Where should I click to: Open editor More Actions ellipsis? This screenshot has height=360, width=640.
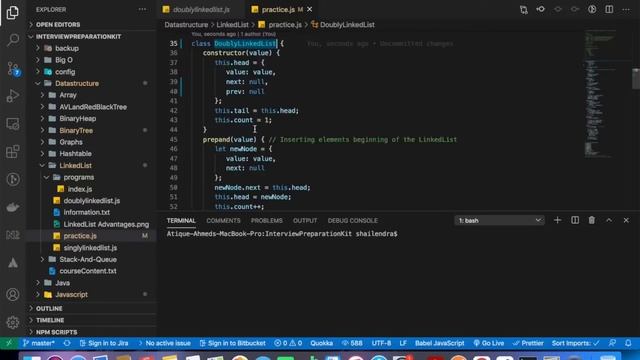tap(626, 9)
